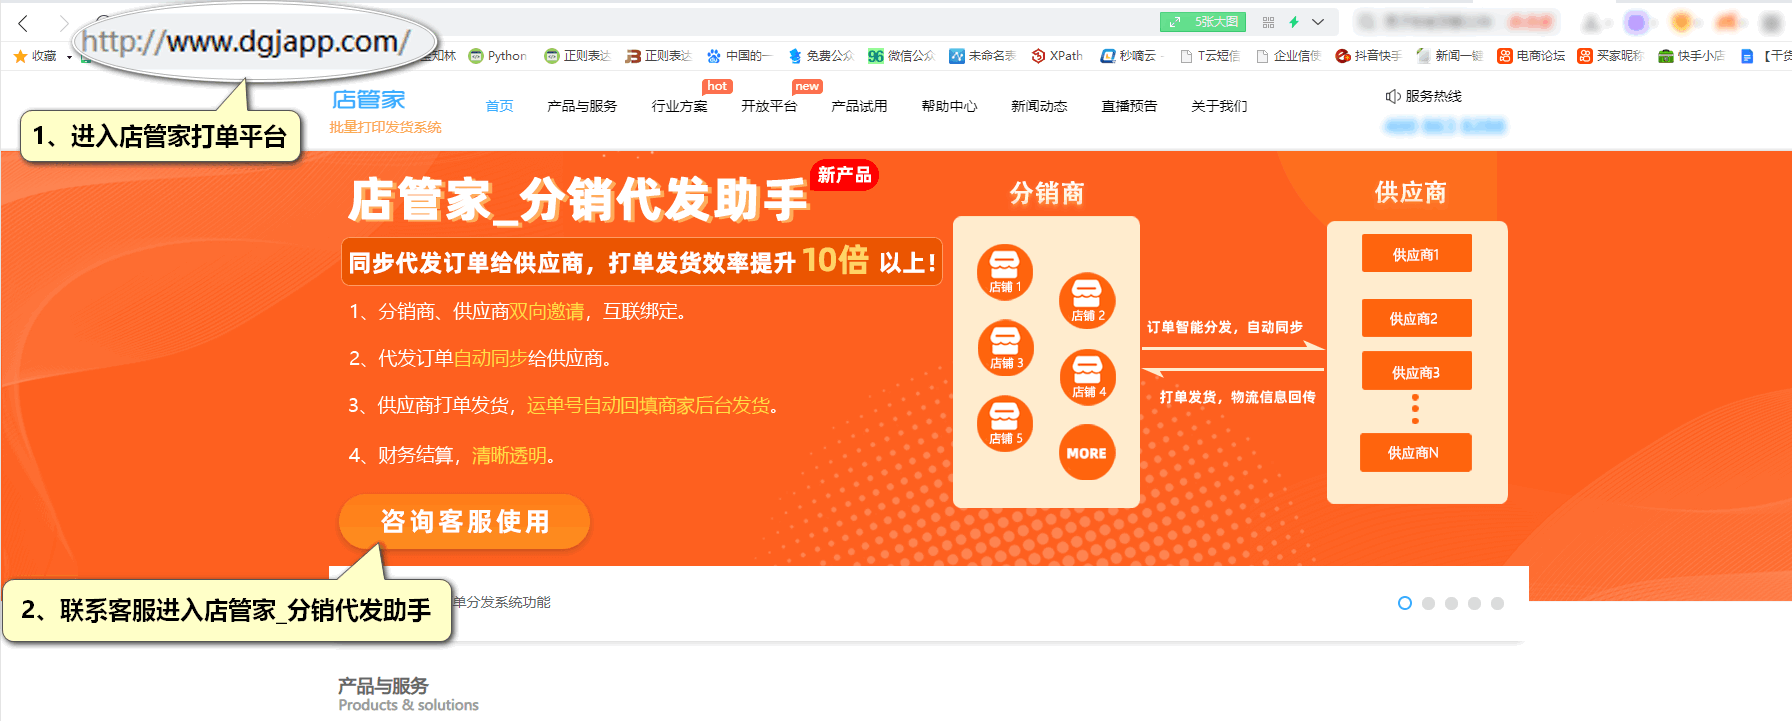The image size is (1792, 721).
Task: Select the fourth carousel indicator dot
Action: 1474,603
